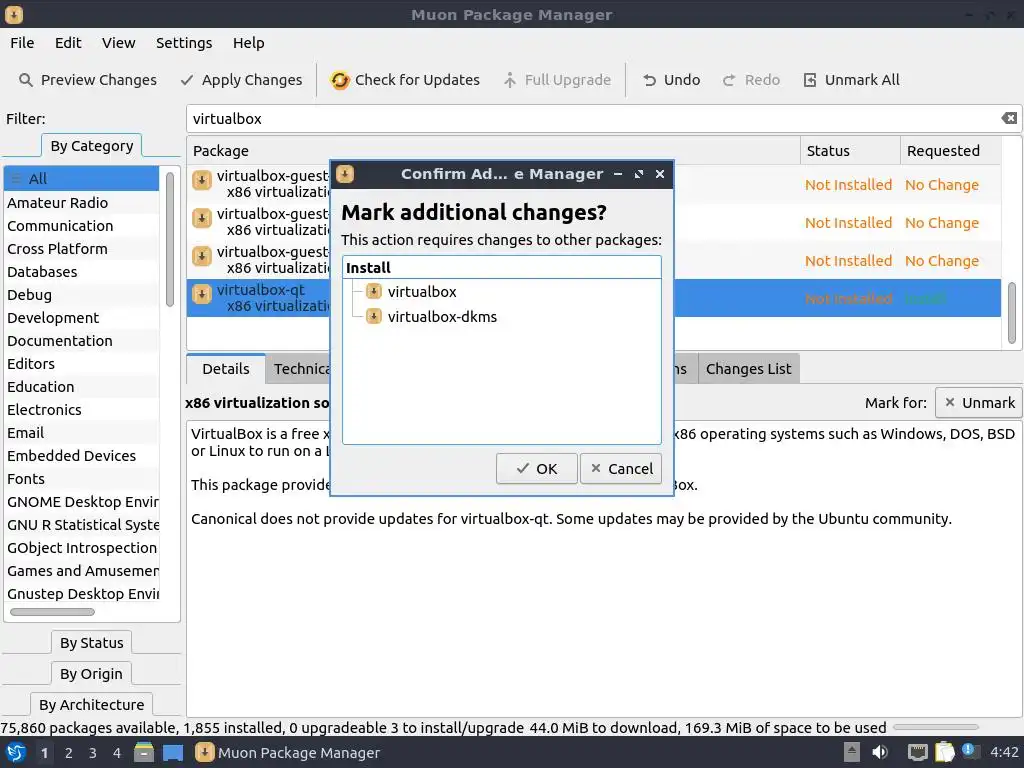The width and height of the screenshot is (1024, 768).
Task: Click the notification tray icon with blue badge
Action: tap(970, 752)
